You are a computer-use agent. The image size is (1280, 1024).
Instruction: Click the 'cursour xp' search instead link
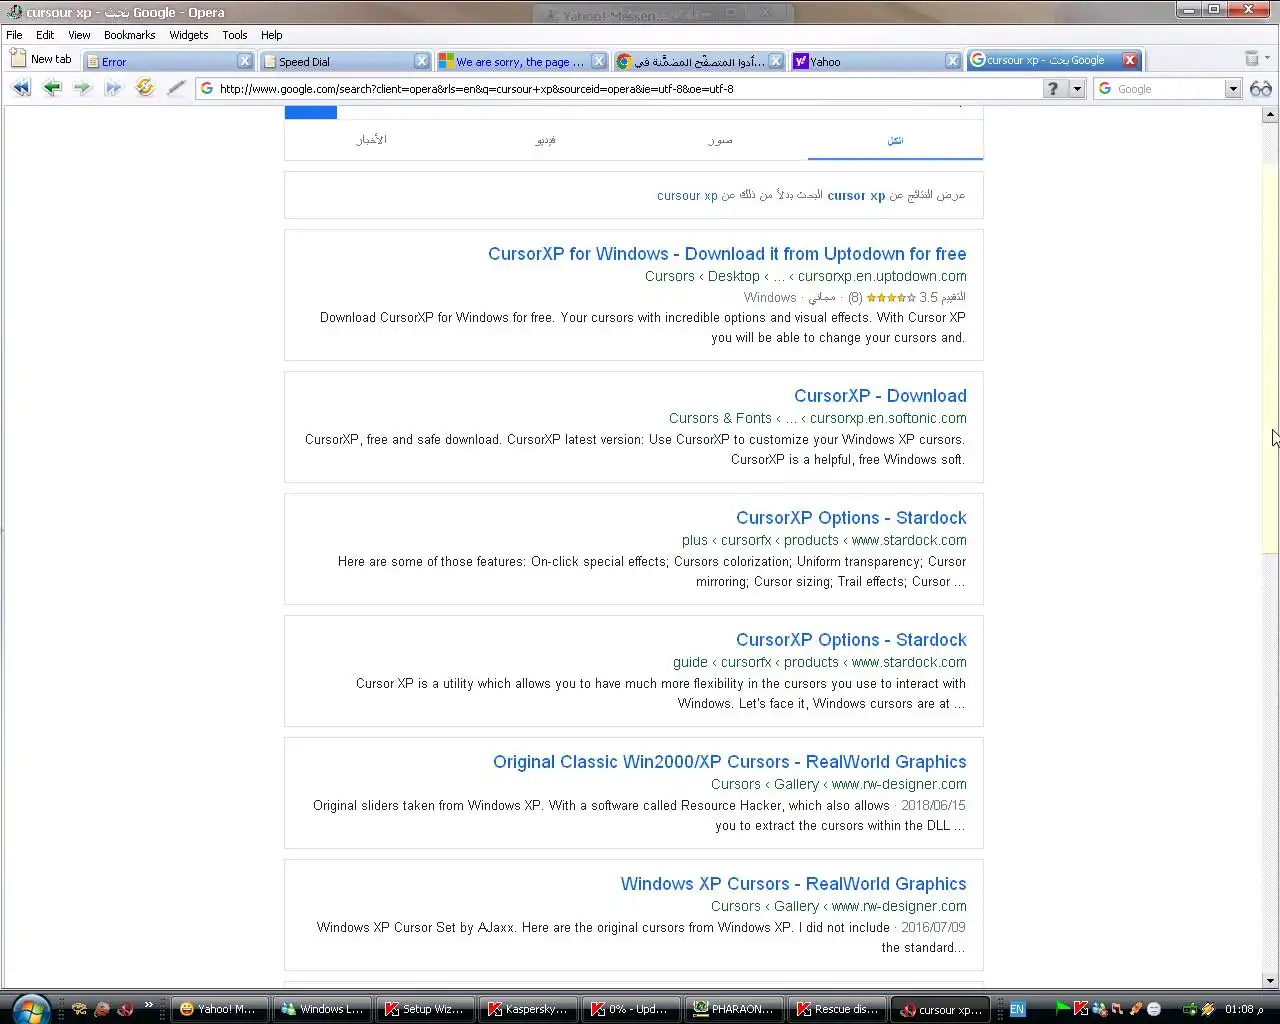point(687,195)
